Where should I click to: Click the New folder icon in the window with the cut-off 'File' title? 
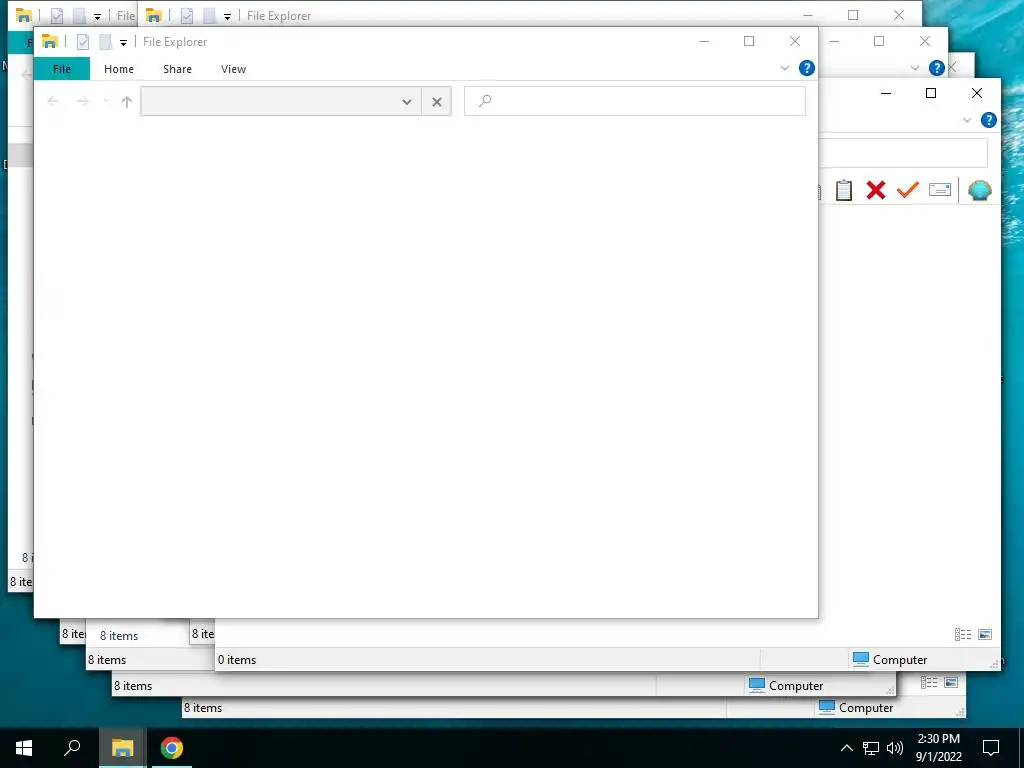pos(79,16)
